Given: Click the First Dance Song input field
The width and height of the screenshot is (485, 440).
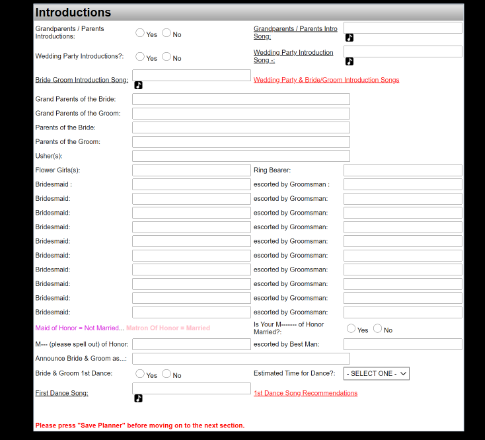Looking at the screenshot, I should [x=191, y=388].
